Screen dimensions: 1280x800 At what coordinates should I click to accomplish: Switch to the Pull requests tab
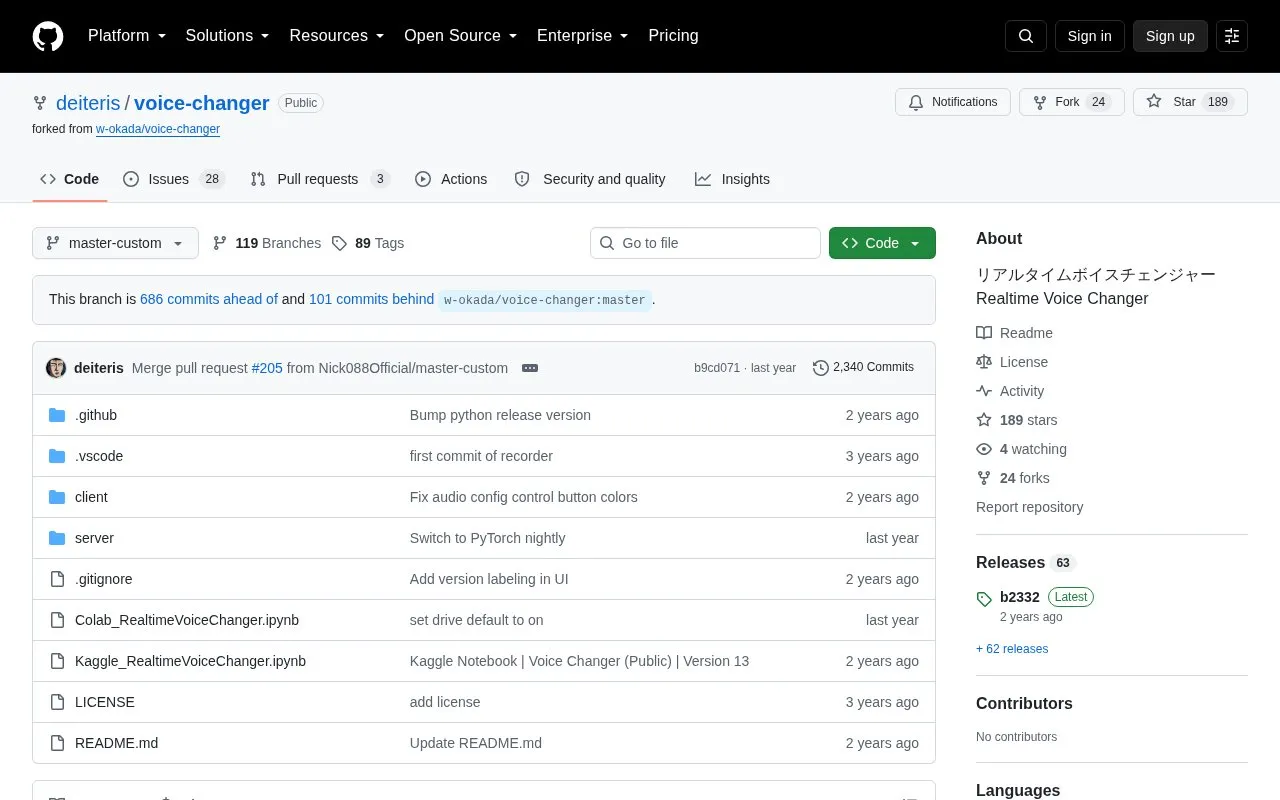(x=320, y=179)
